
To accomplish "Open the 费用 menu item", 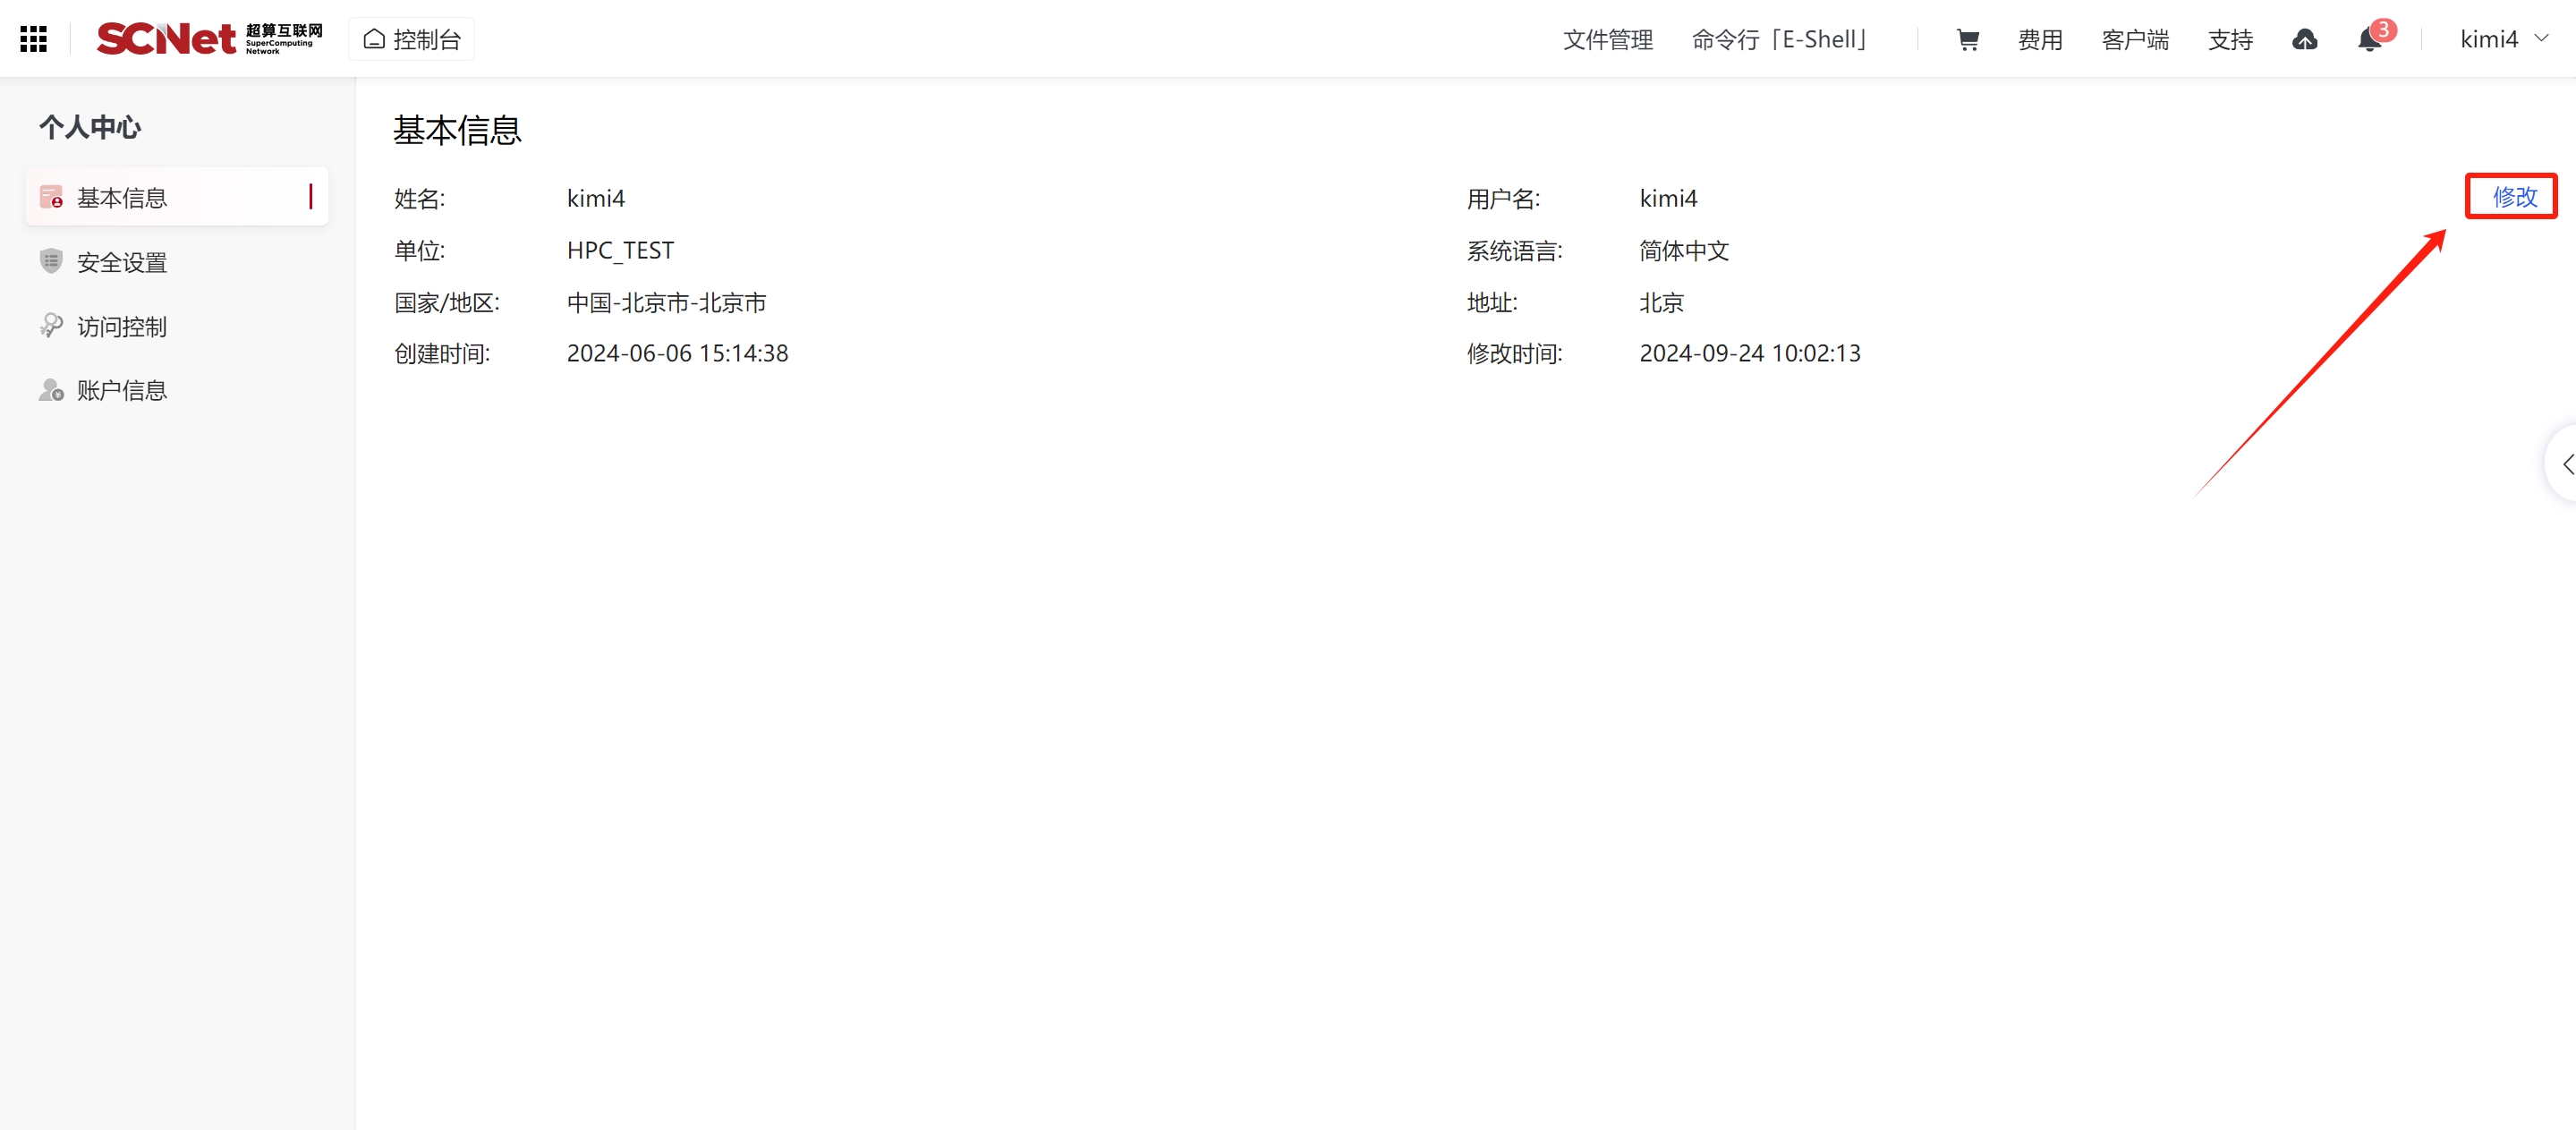I will tap(2039, 39).
